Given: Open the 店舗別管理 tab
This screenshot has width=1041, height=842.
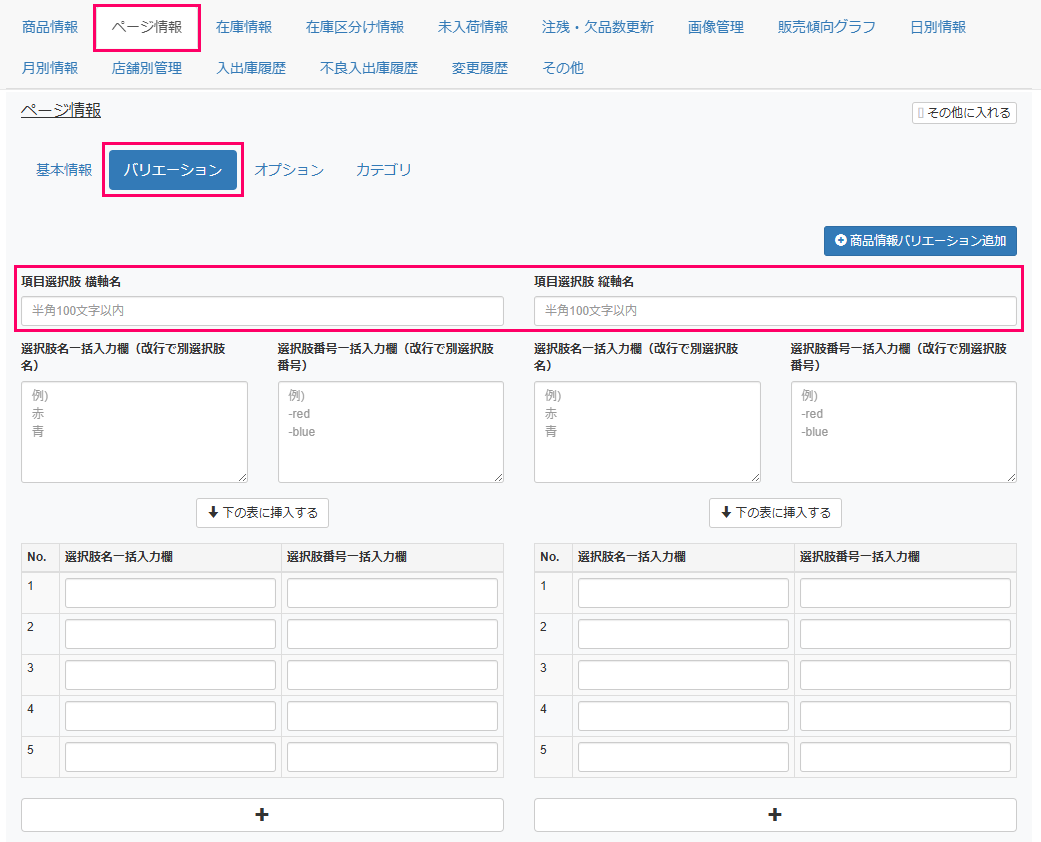Looking at the screenshot, I should click(x=147, y=68).
